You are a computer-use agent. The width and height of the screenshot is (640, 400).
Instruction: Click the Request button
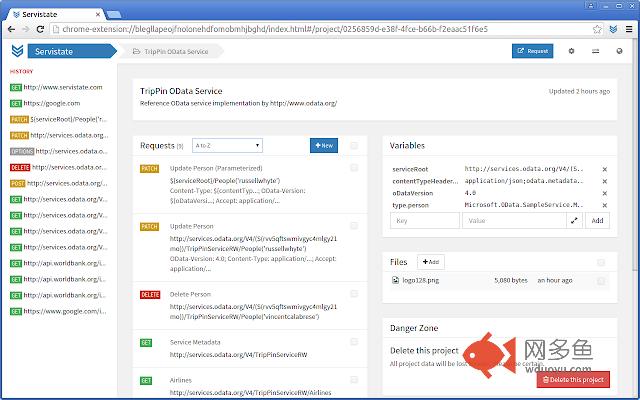point(533,51)
